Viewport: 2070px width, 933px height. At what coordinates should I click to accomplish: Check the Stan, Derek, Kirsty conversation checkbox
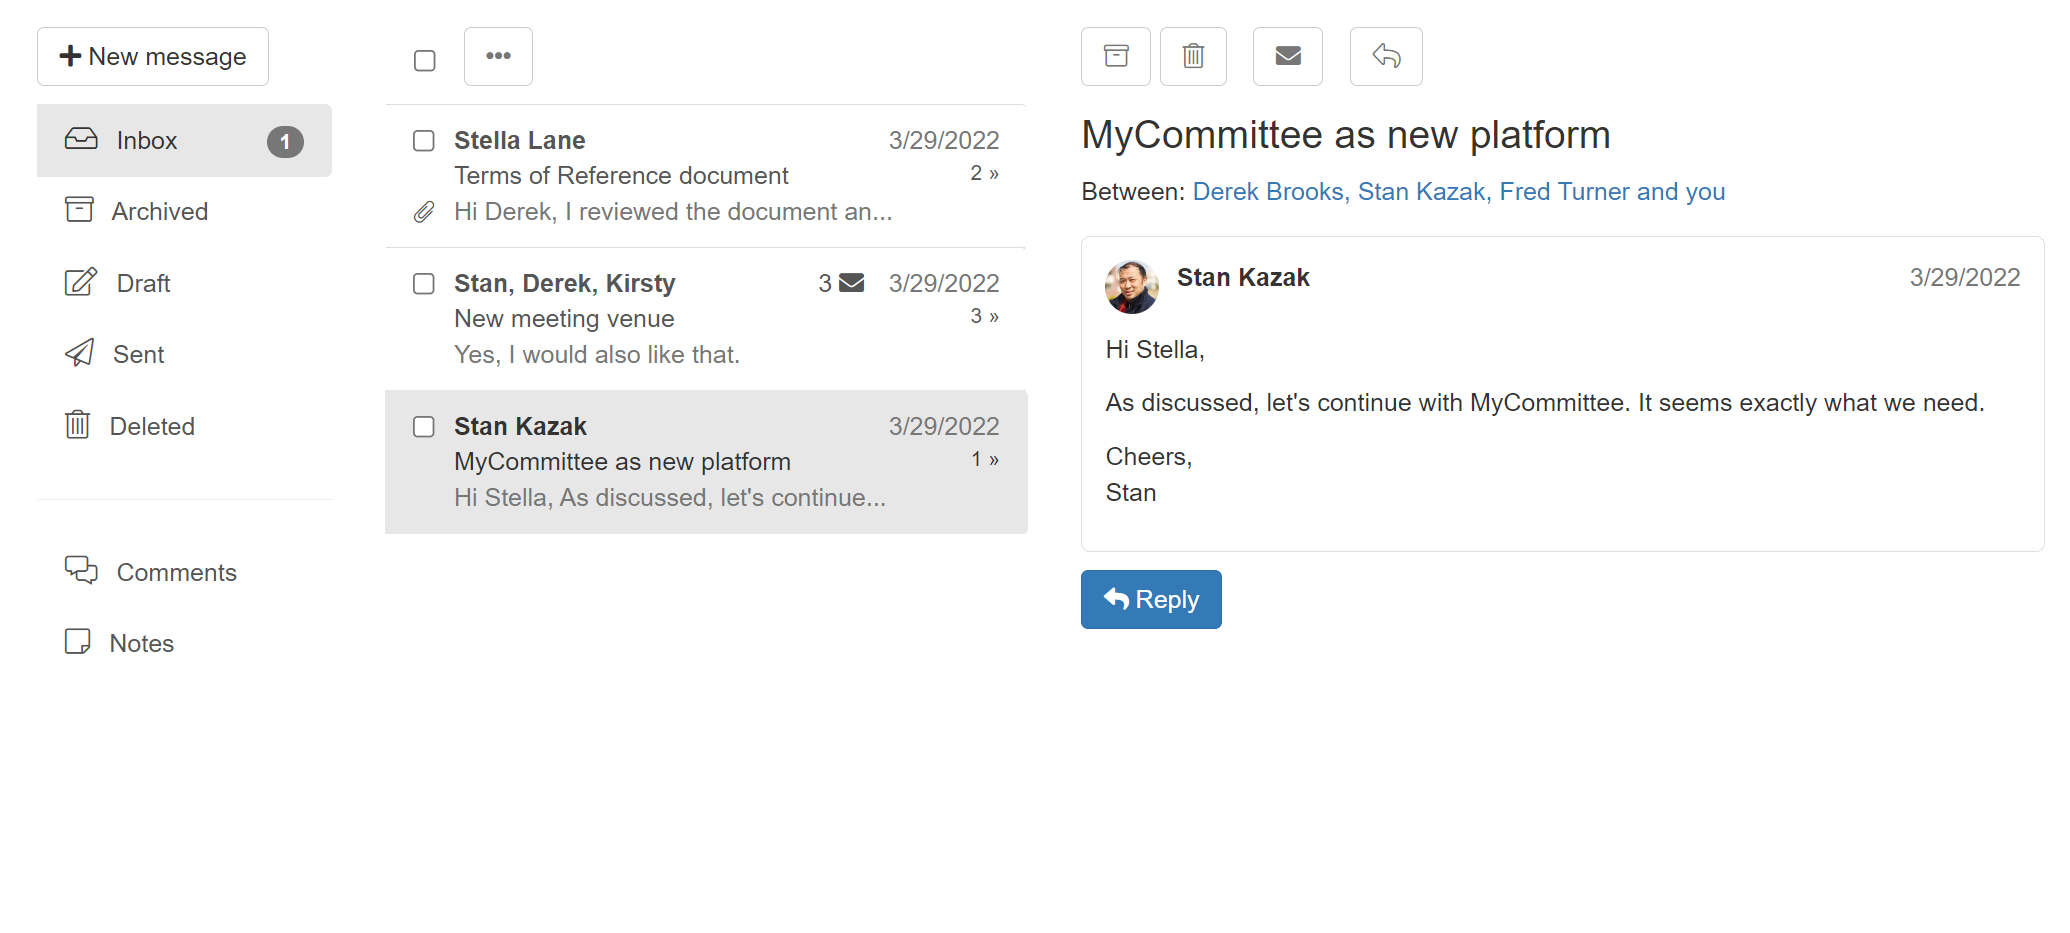tap(424, 284)
